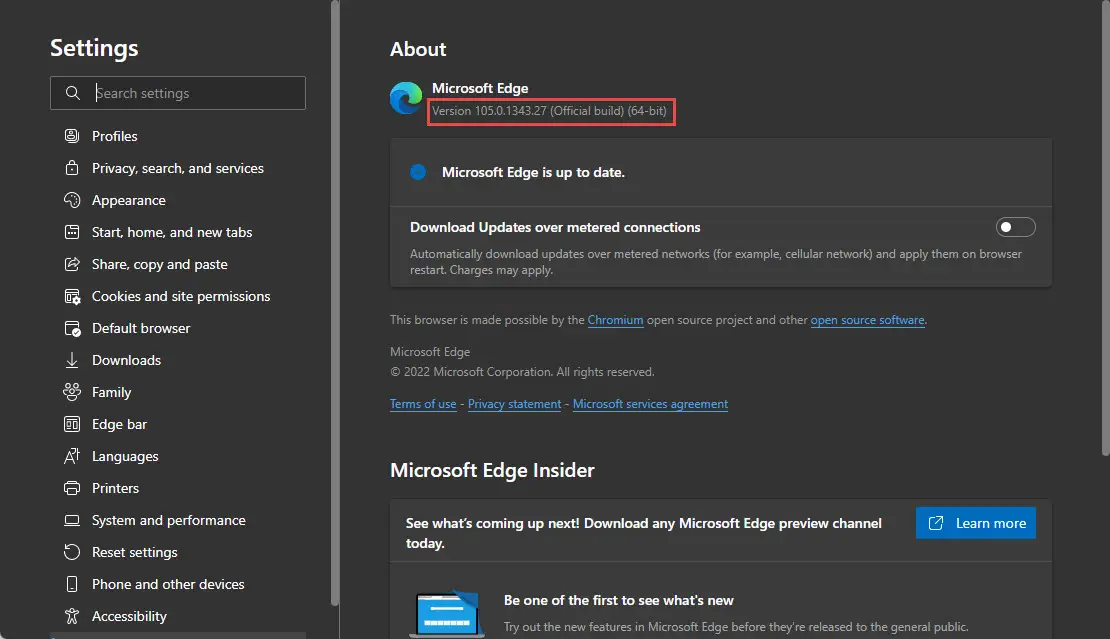This screenshot has height=639, width=1110.
Task: Go to Privacy, search, and services
Action: coord(178,168)
